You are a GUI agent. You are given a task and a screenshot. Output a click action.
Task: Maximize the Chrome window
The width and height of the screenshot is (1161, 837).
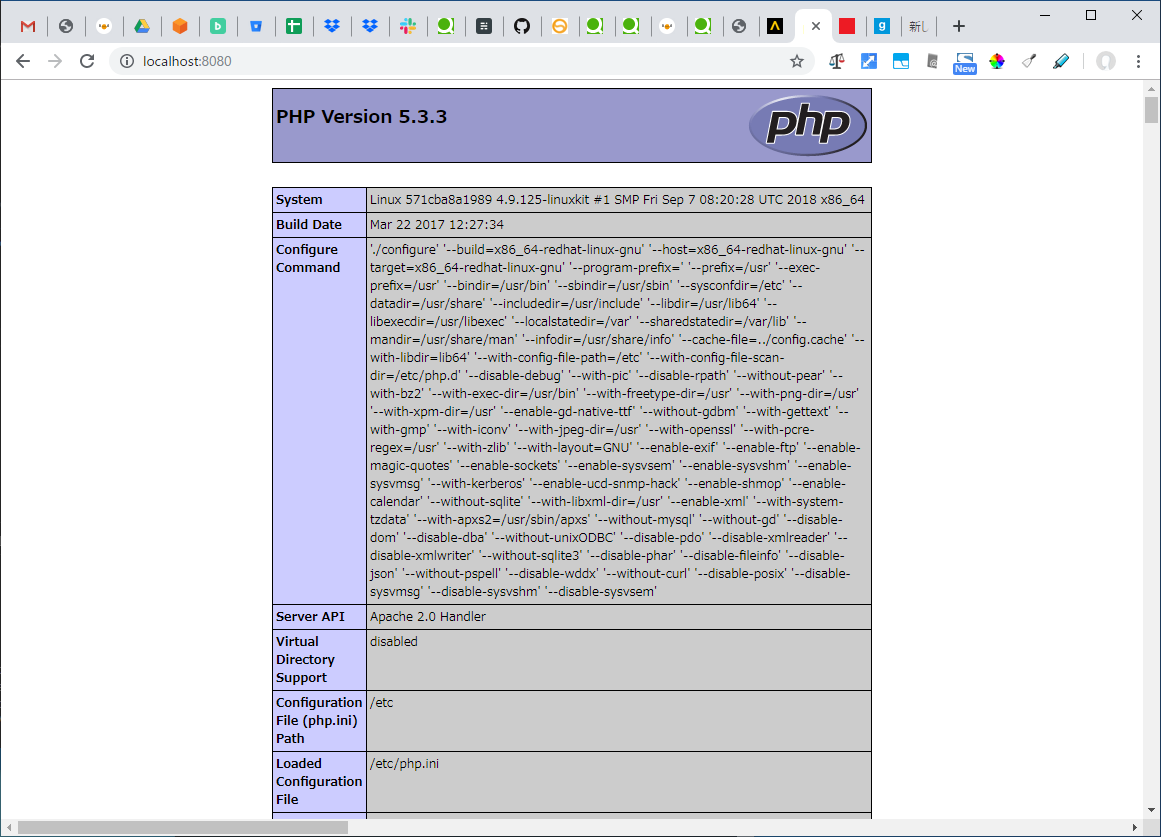1091,15
